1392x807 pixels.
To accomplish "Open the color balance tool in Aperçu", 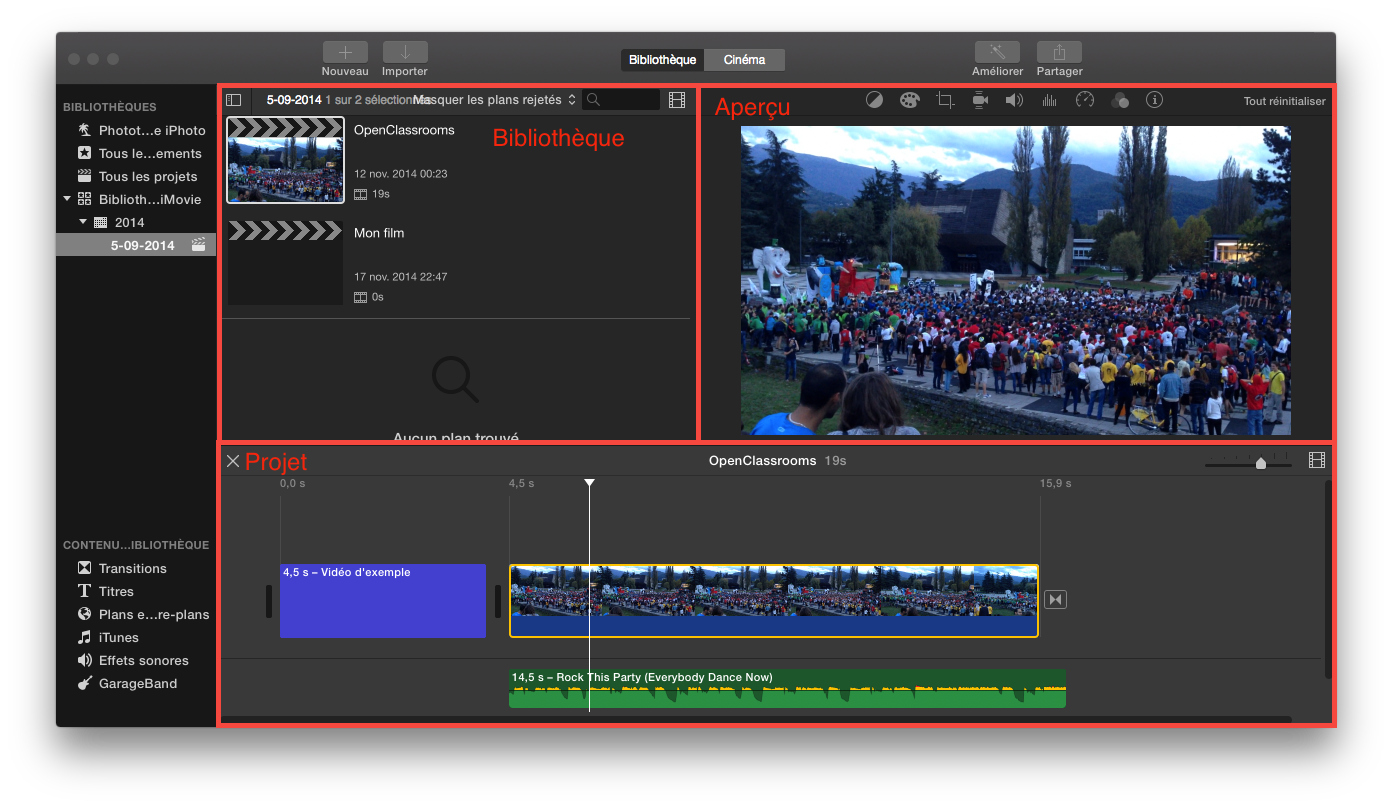I will pyautogui.click(x=874, y=100).
